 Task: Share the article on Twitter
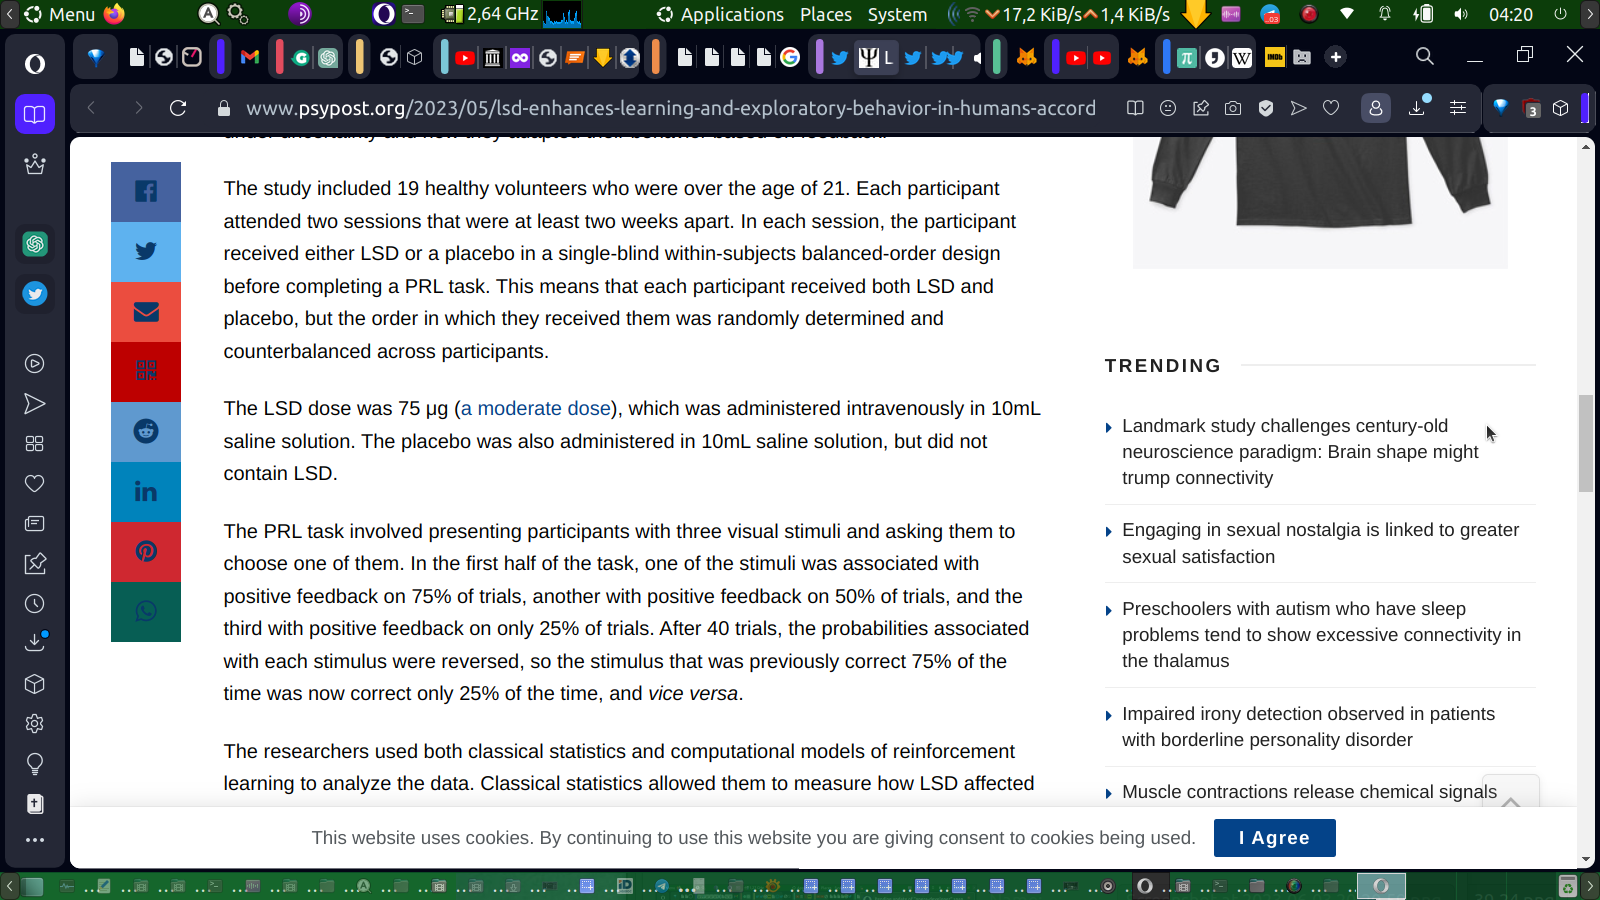[146, 252]
